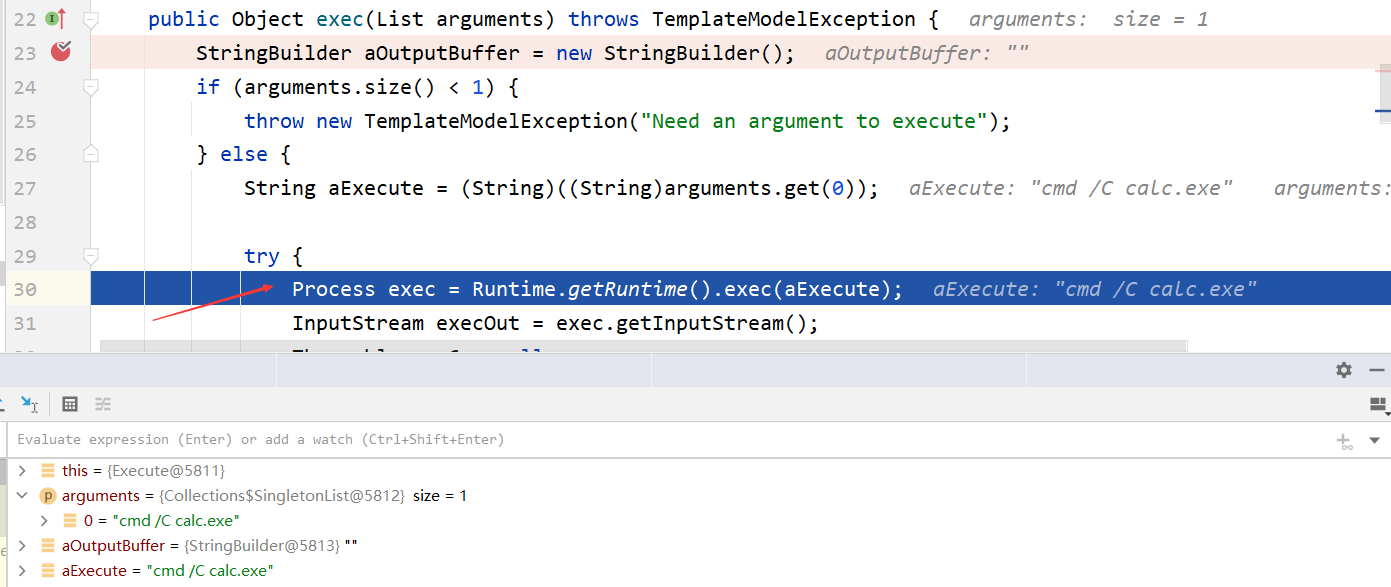Click 'TemplateModelException' in line 22 throws clause
This screenshot has height=587, width=1391.
click(x=783, y=19)
